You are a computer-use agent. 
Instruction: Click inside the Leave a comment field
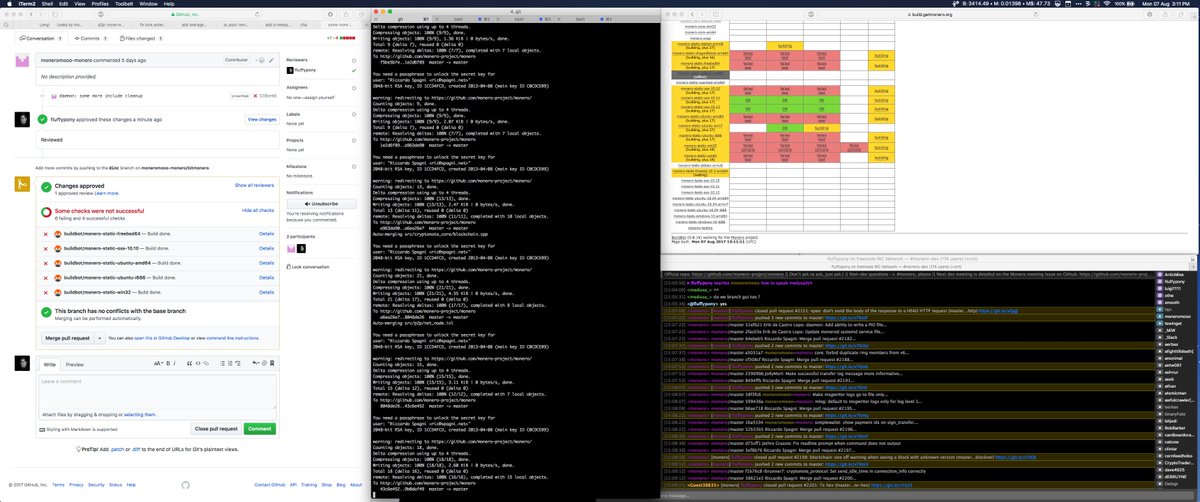(158, 392)
